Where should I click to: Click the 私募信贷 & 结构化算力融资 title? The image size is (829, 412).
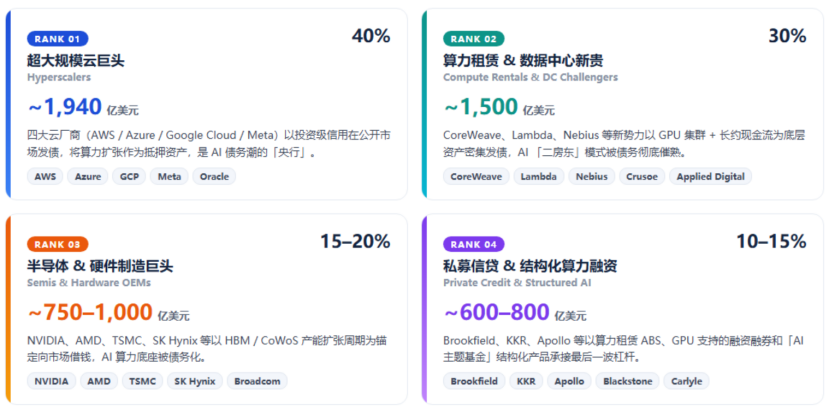(530, 266)
